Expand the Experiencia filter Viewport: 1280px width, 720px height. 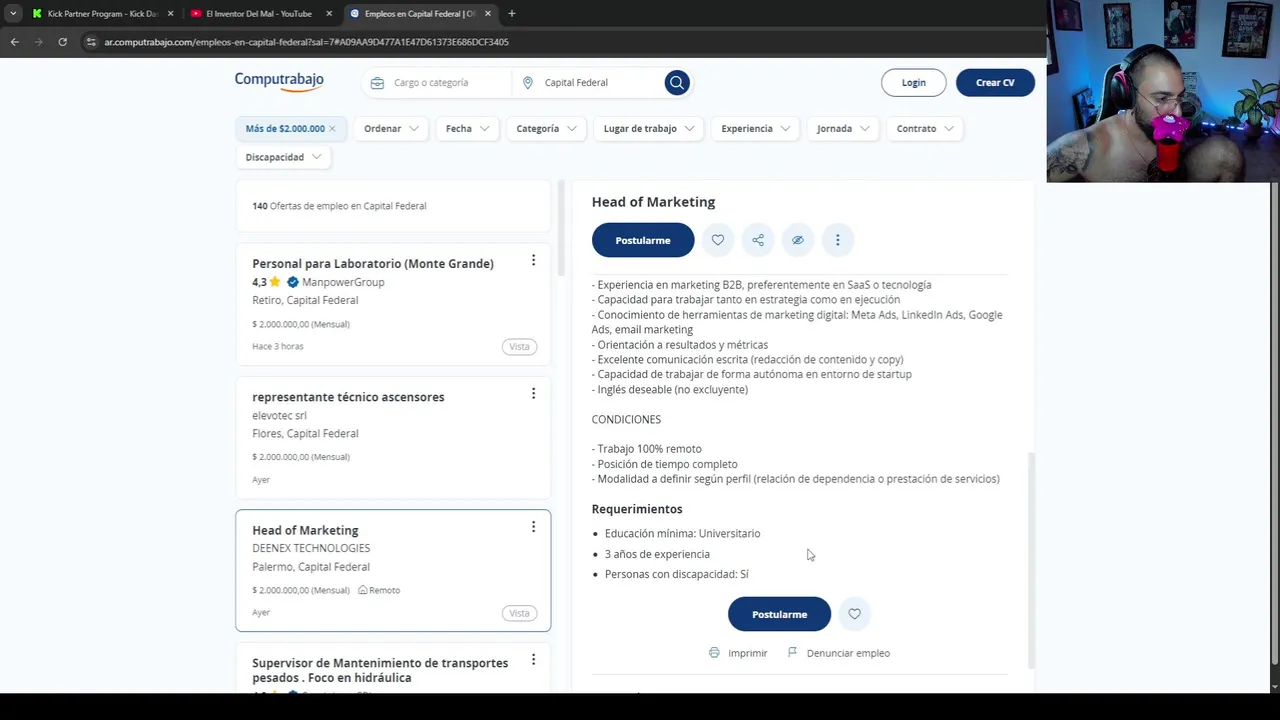click(x=756, y=128)
